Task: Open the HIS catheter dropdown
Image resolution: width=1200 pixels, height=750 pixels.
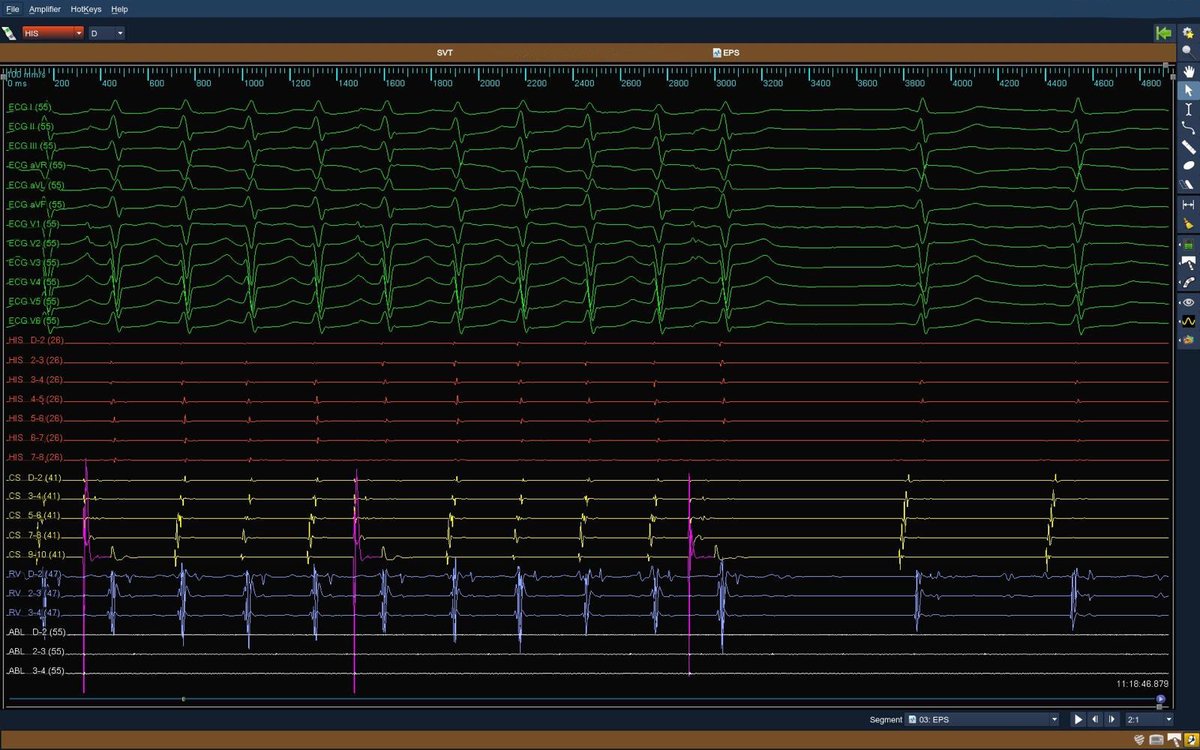Action: tap(53, 33)
